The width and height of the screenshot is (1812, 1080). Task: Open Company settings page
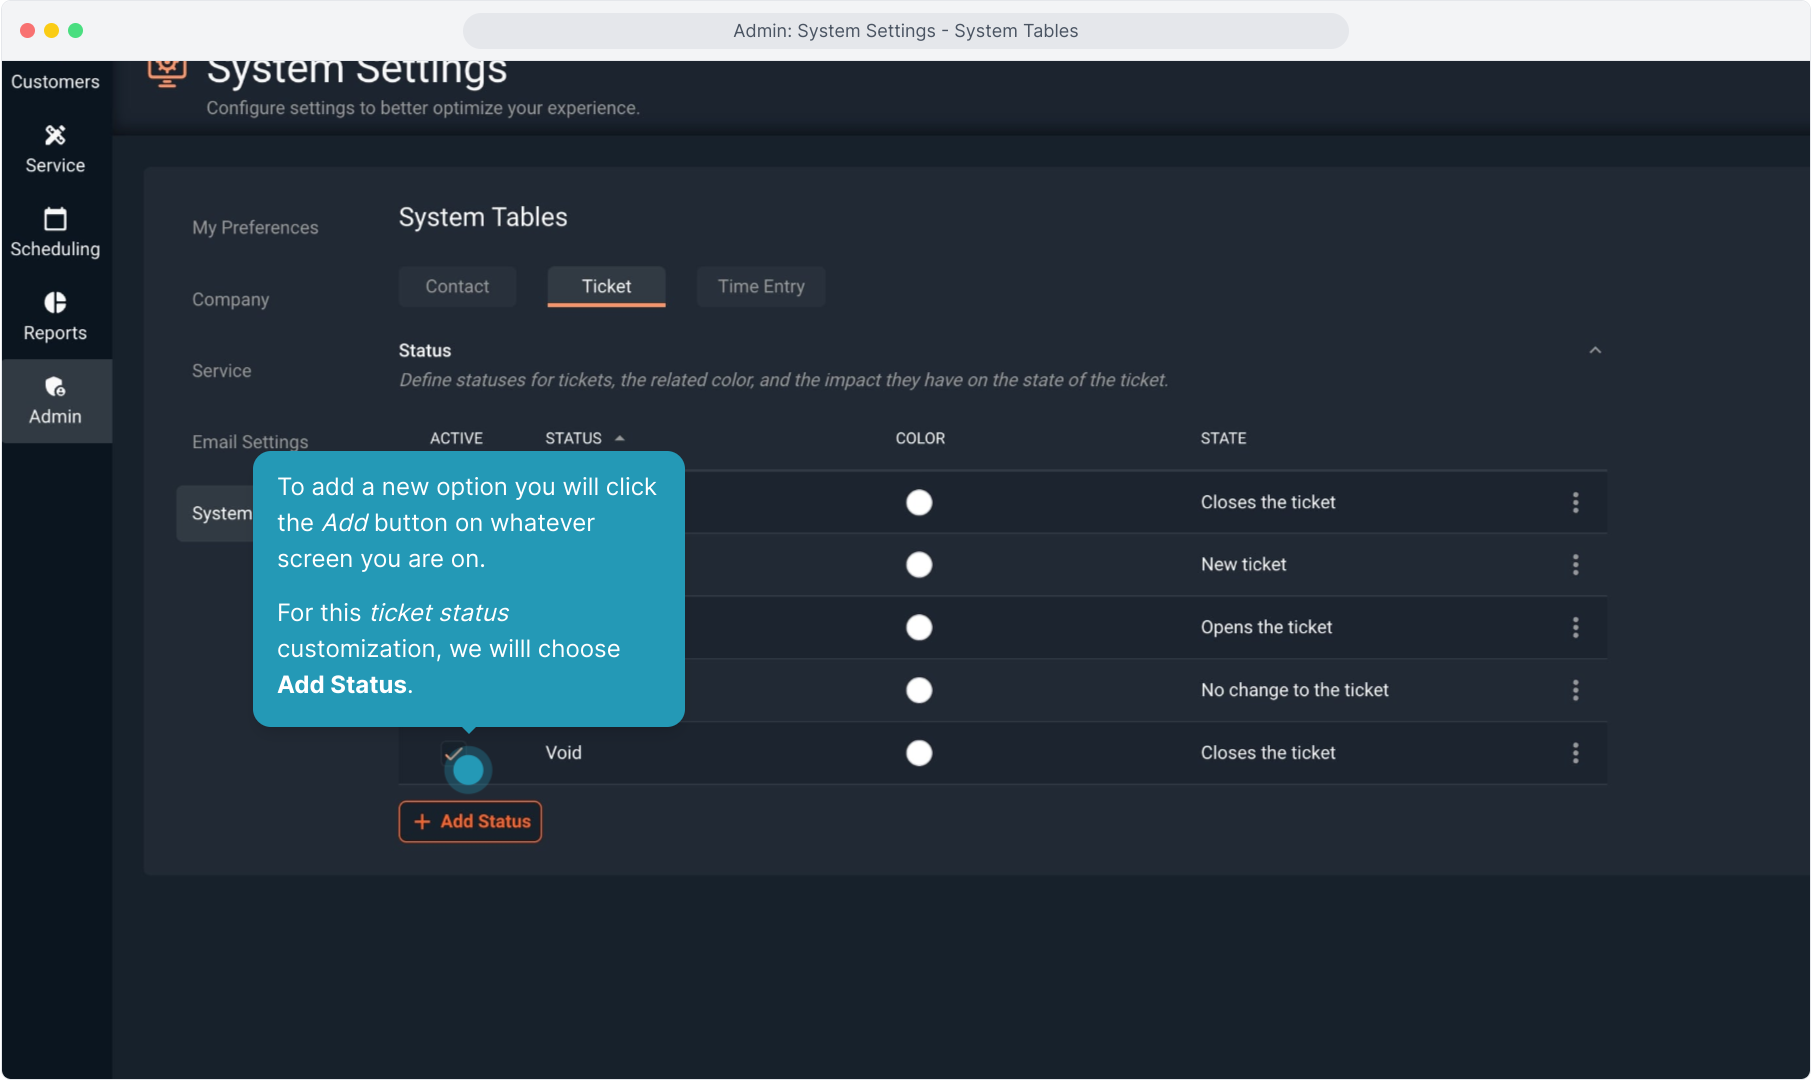click(x=230, y=300)
